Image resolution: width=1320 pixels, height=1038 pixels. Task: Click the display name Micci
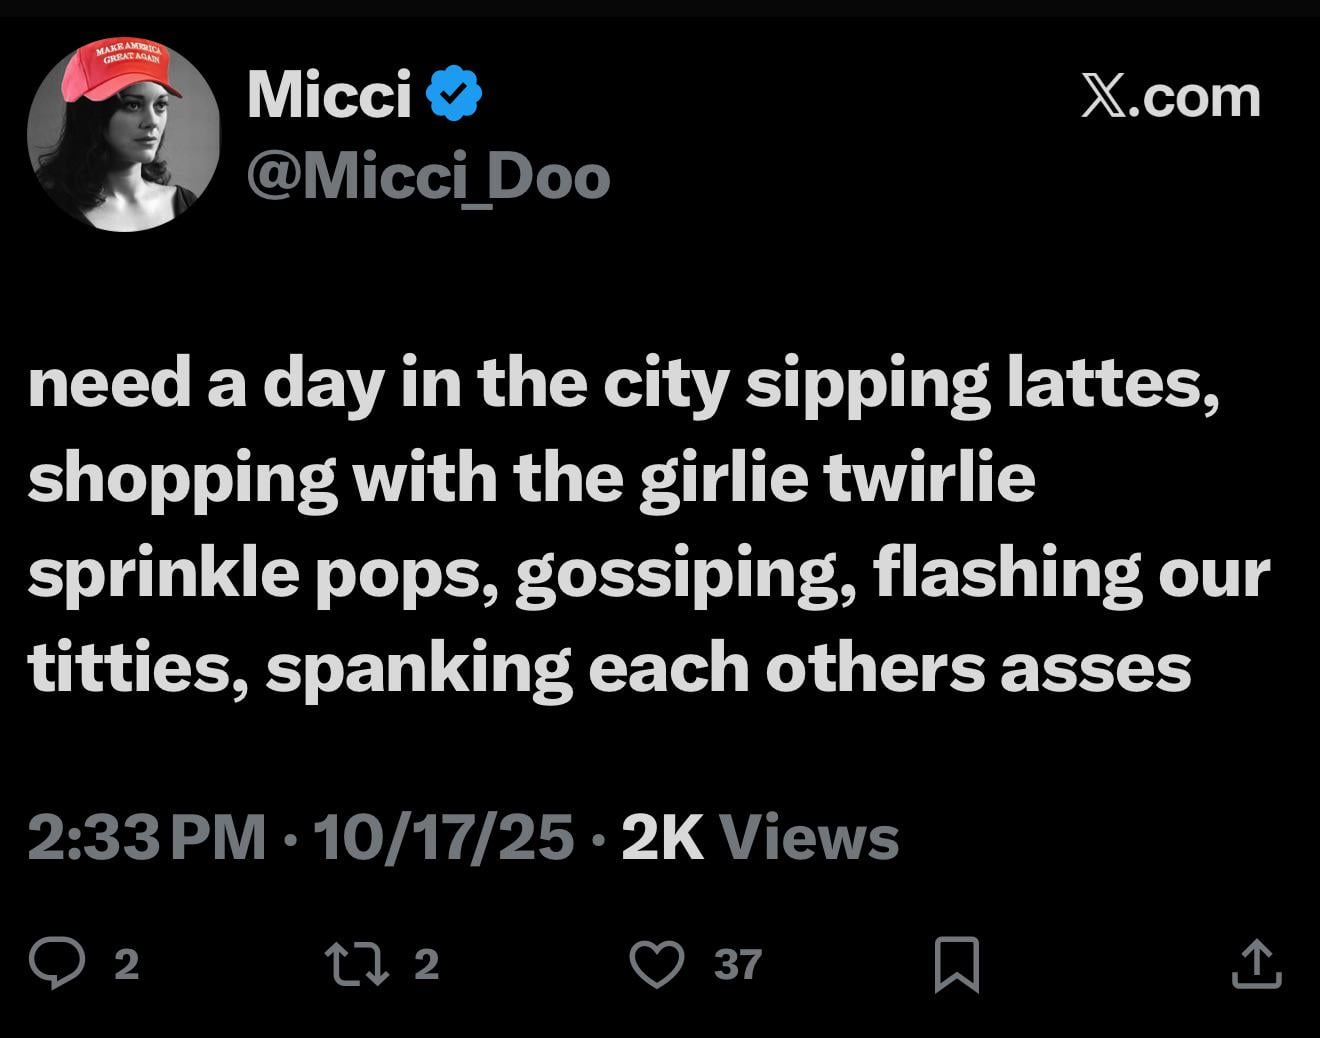329,95
